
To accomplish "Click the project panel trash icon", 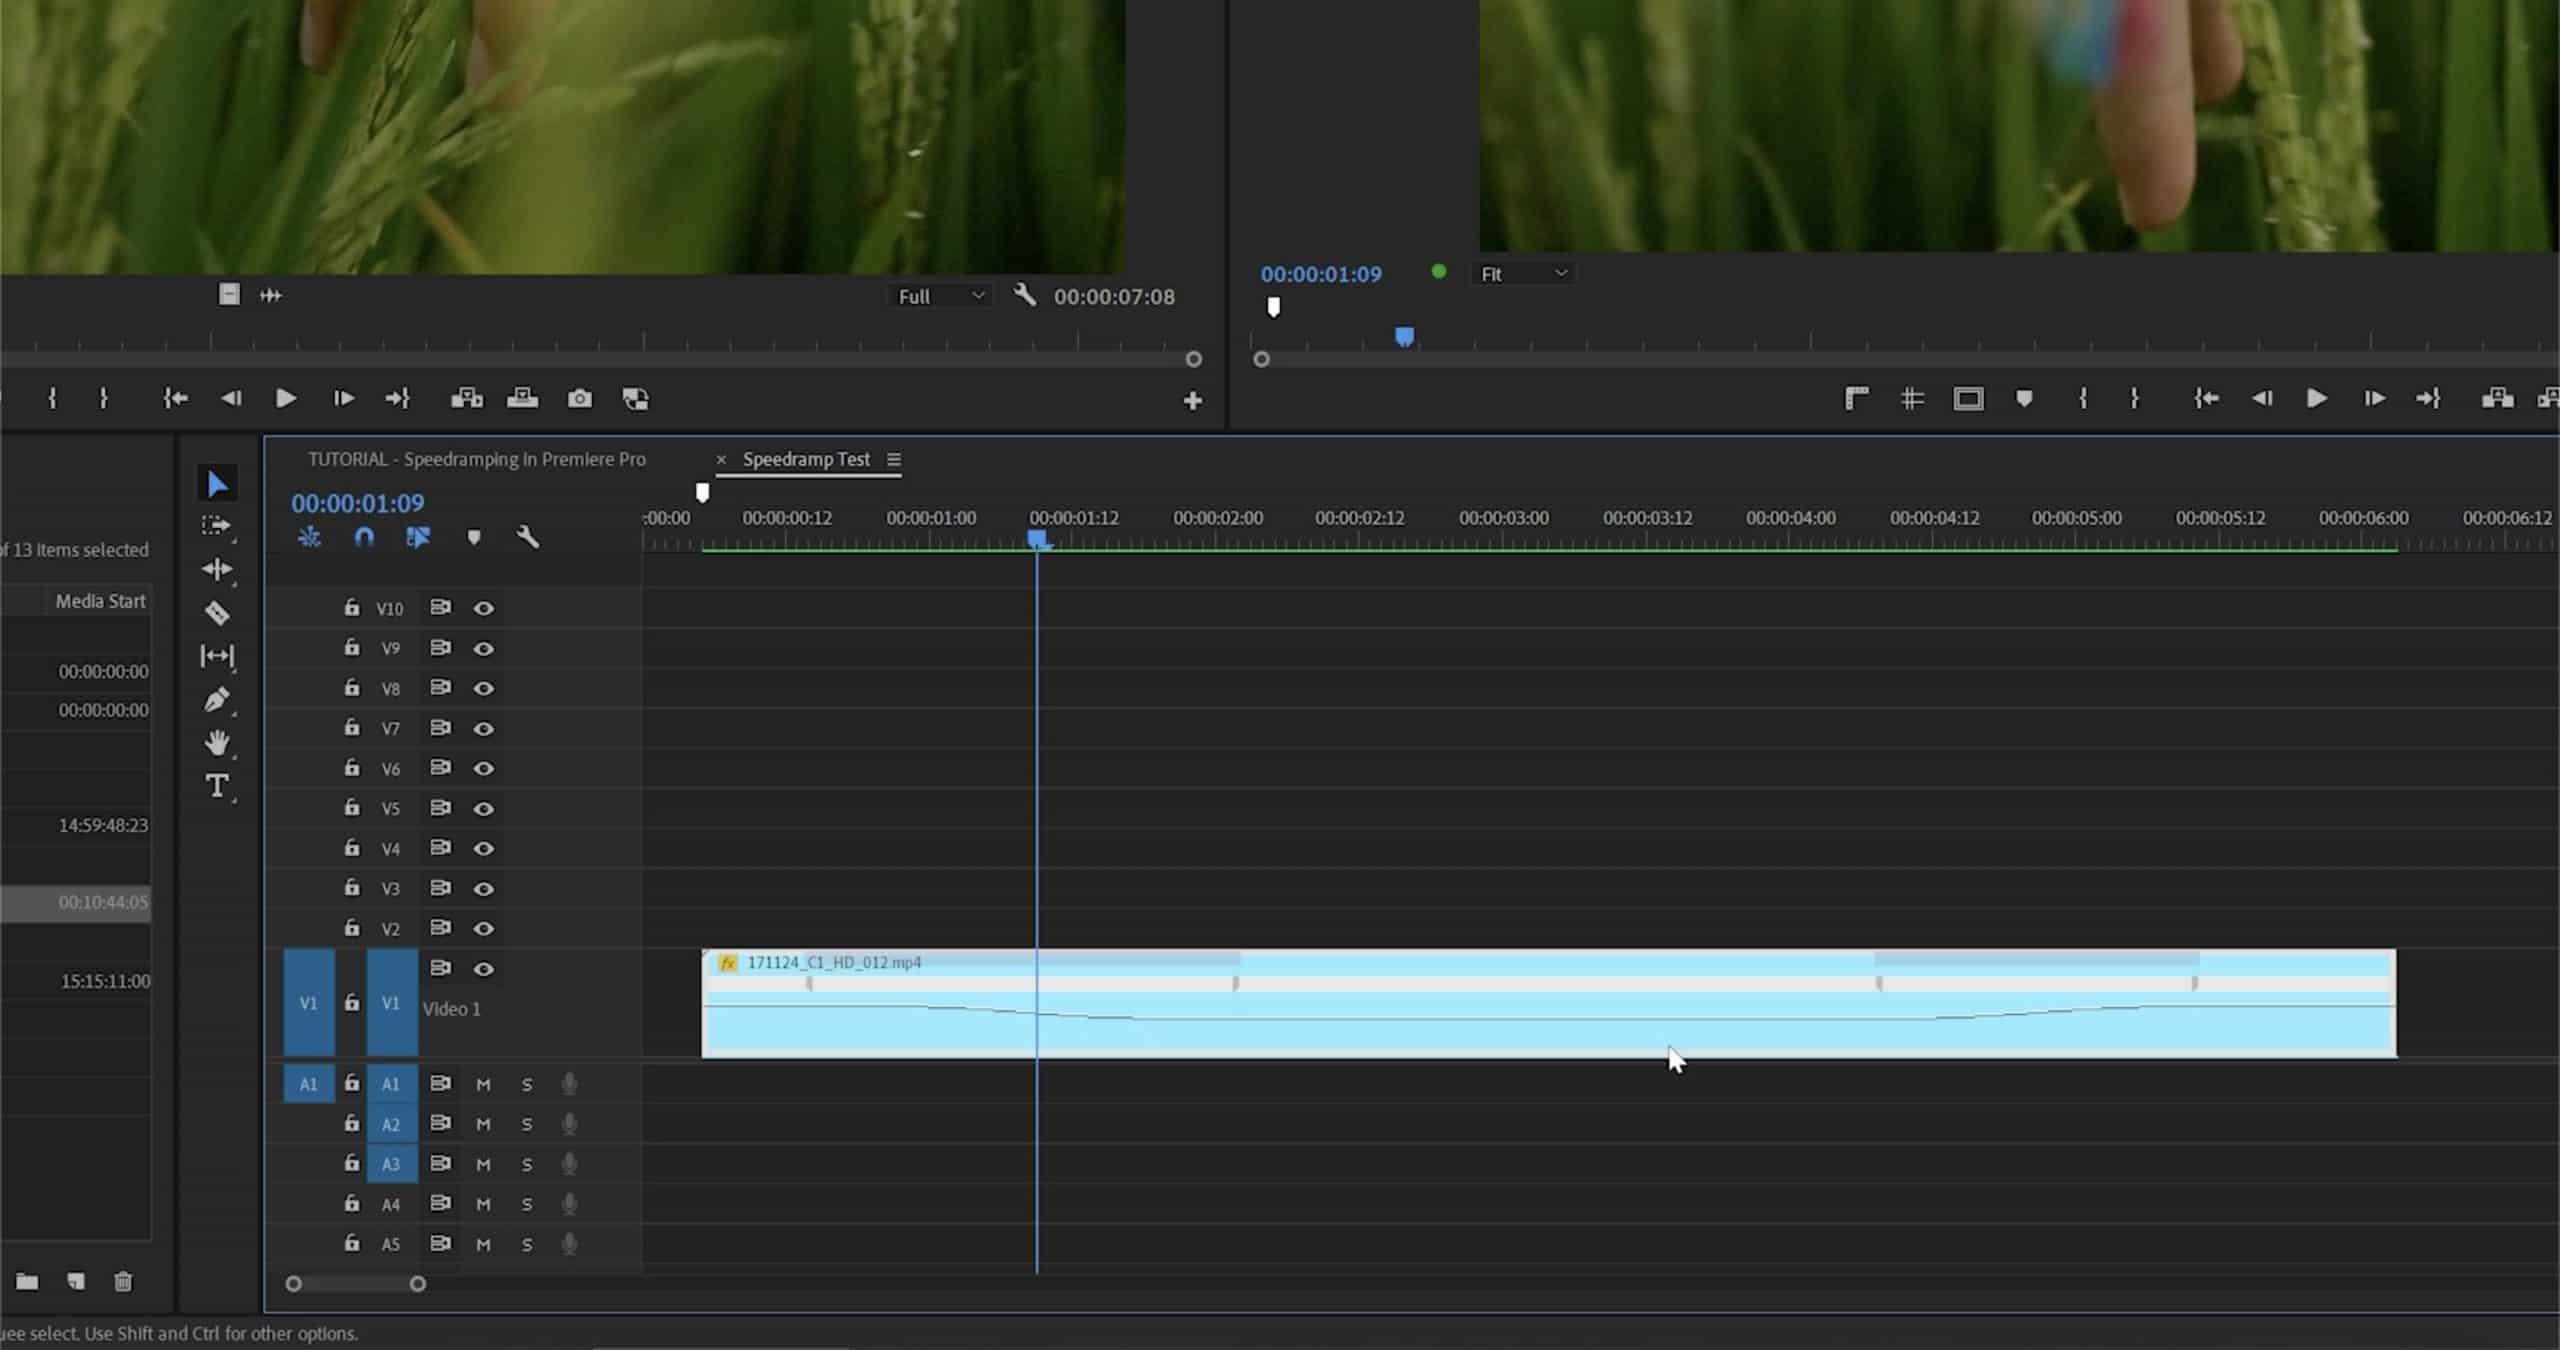I will tap(123, 1281).
